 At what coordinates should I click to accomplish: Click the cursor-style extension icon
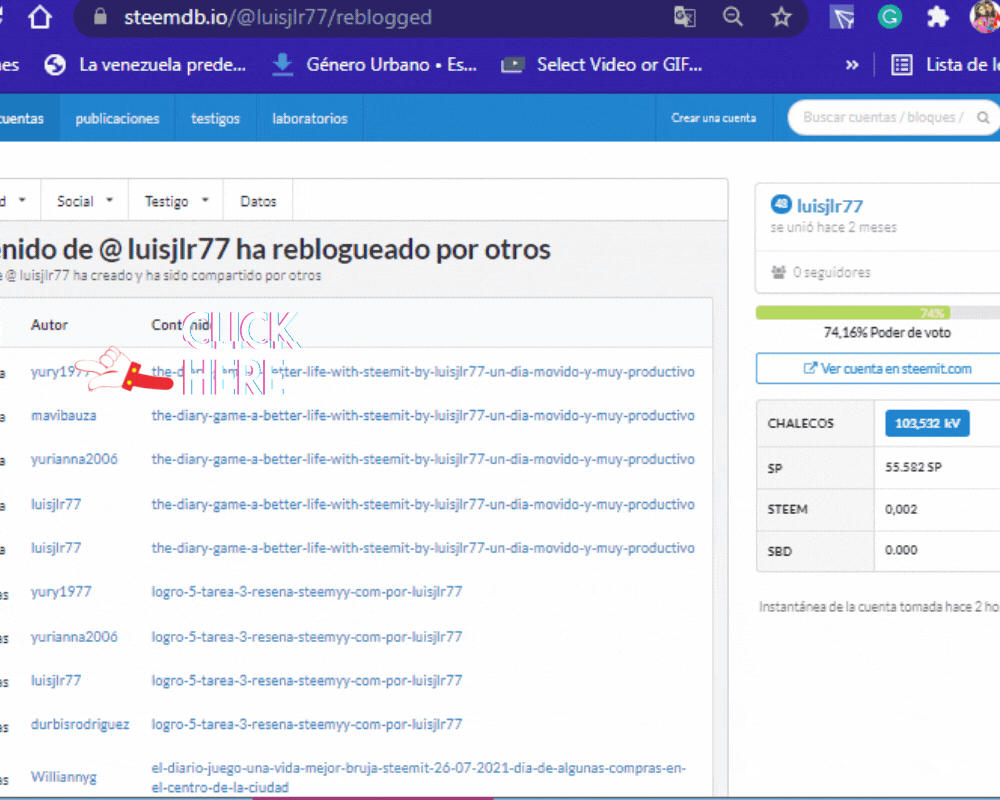(842, 17)
